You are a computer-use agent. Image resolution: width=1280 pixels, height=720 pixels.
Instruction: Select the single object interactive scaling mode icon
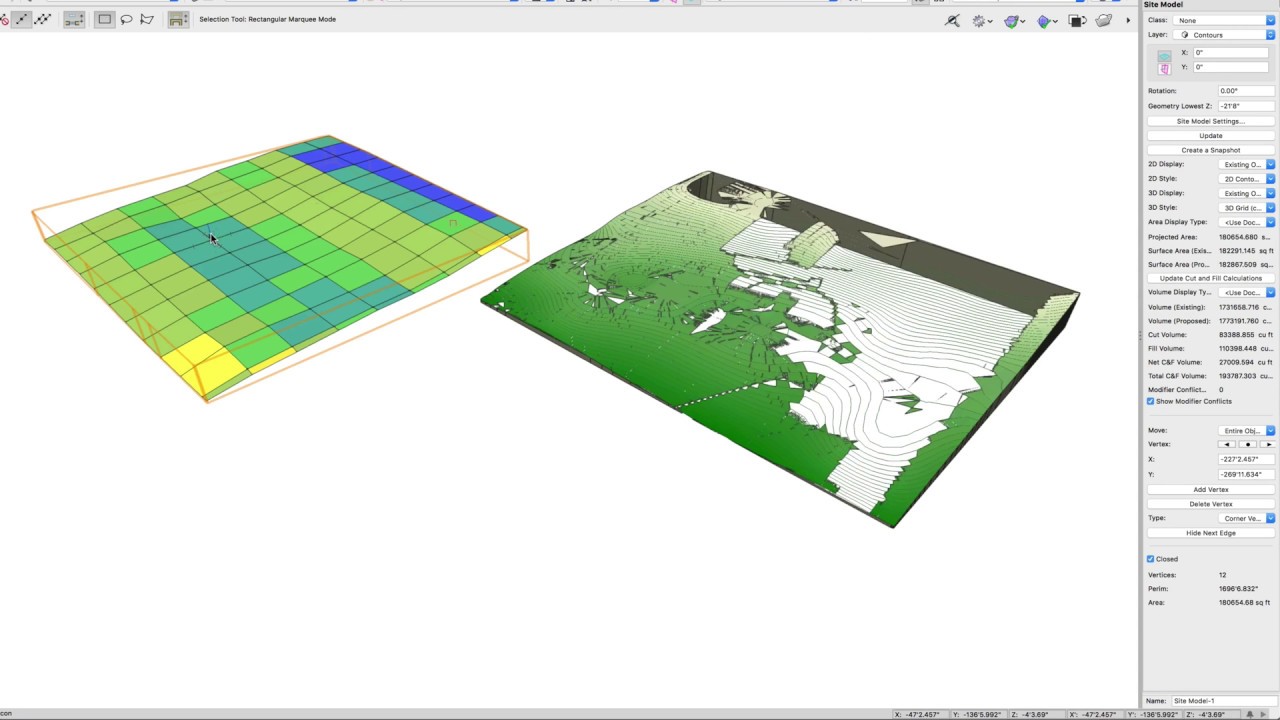21,19
